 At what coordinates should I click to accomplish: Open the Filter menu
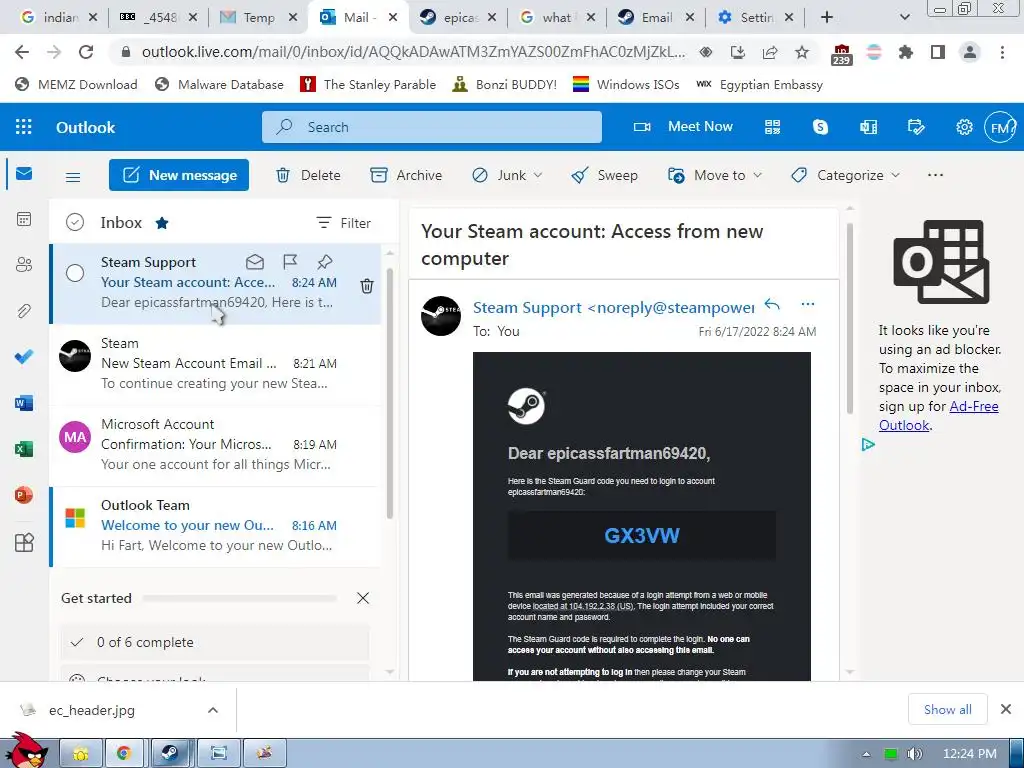coord(344,223)
